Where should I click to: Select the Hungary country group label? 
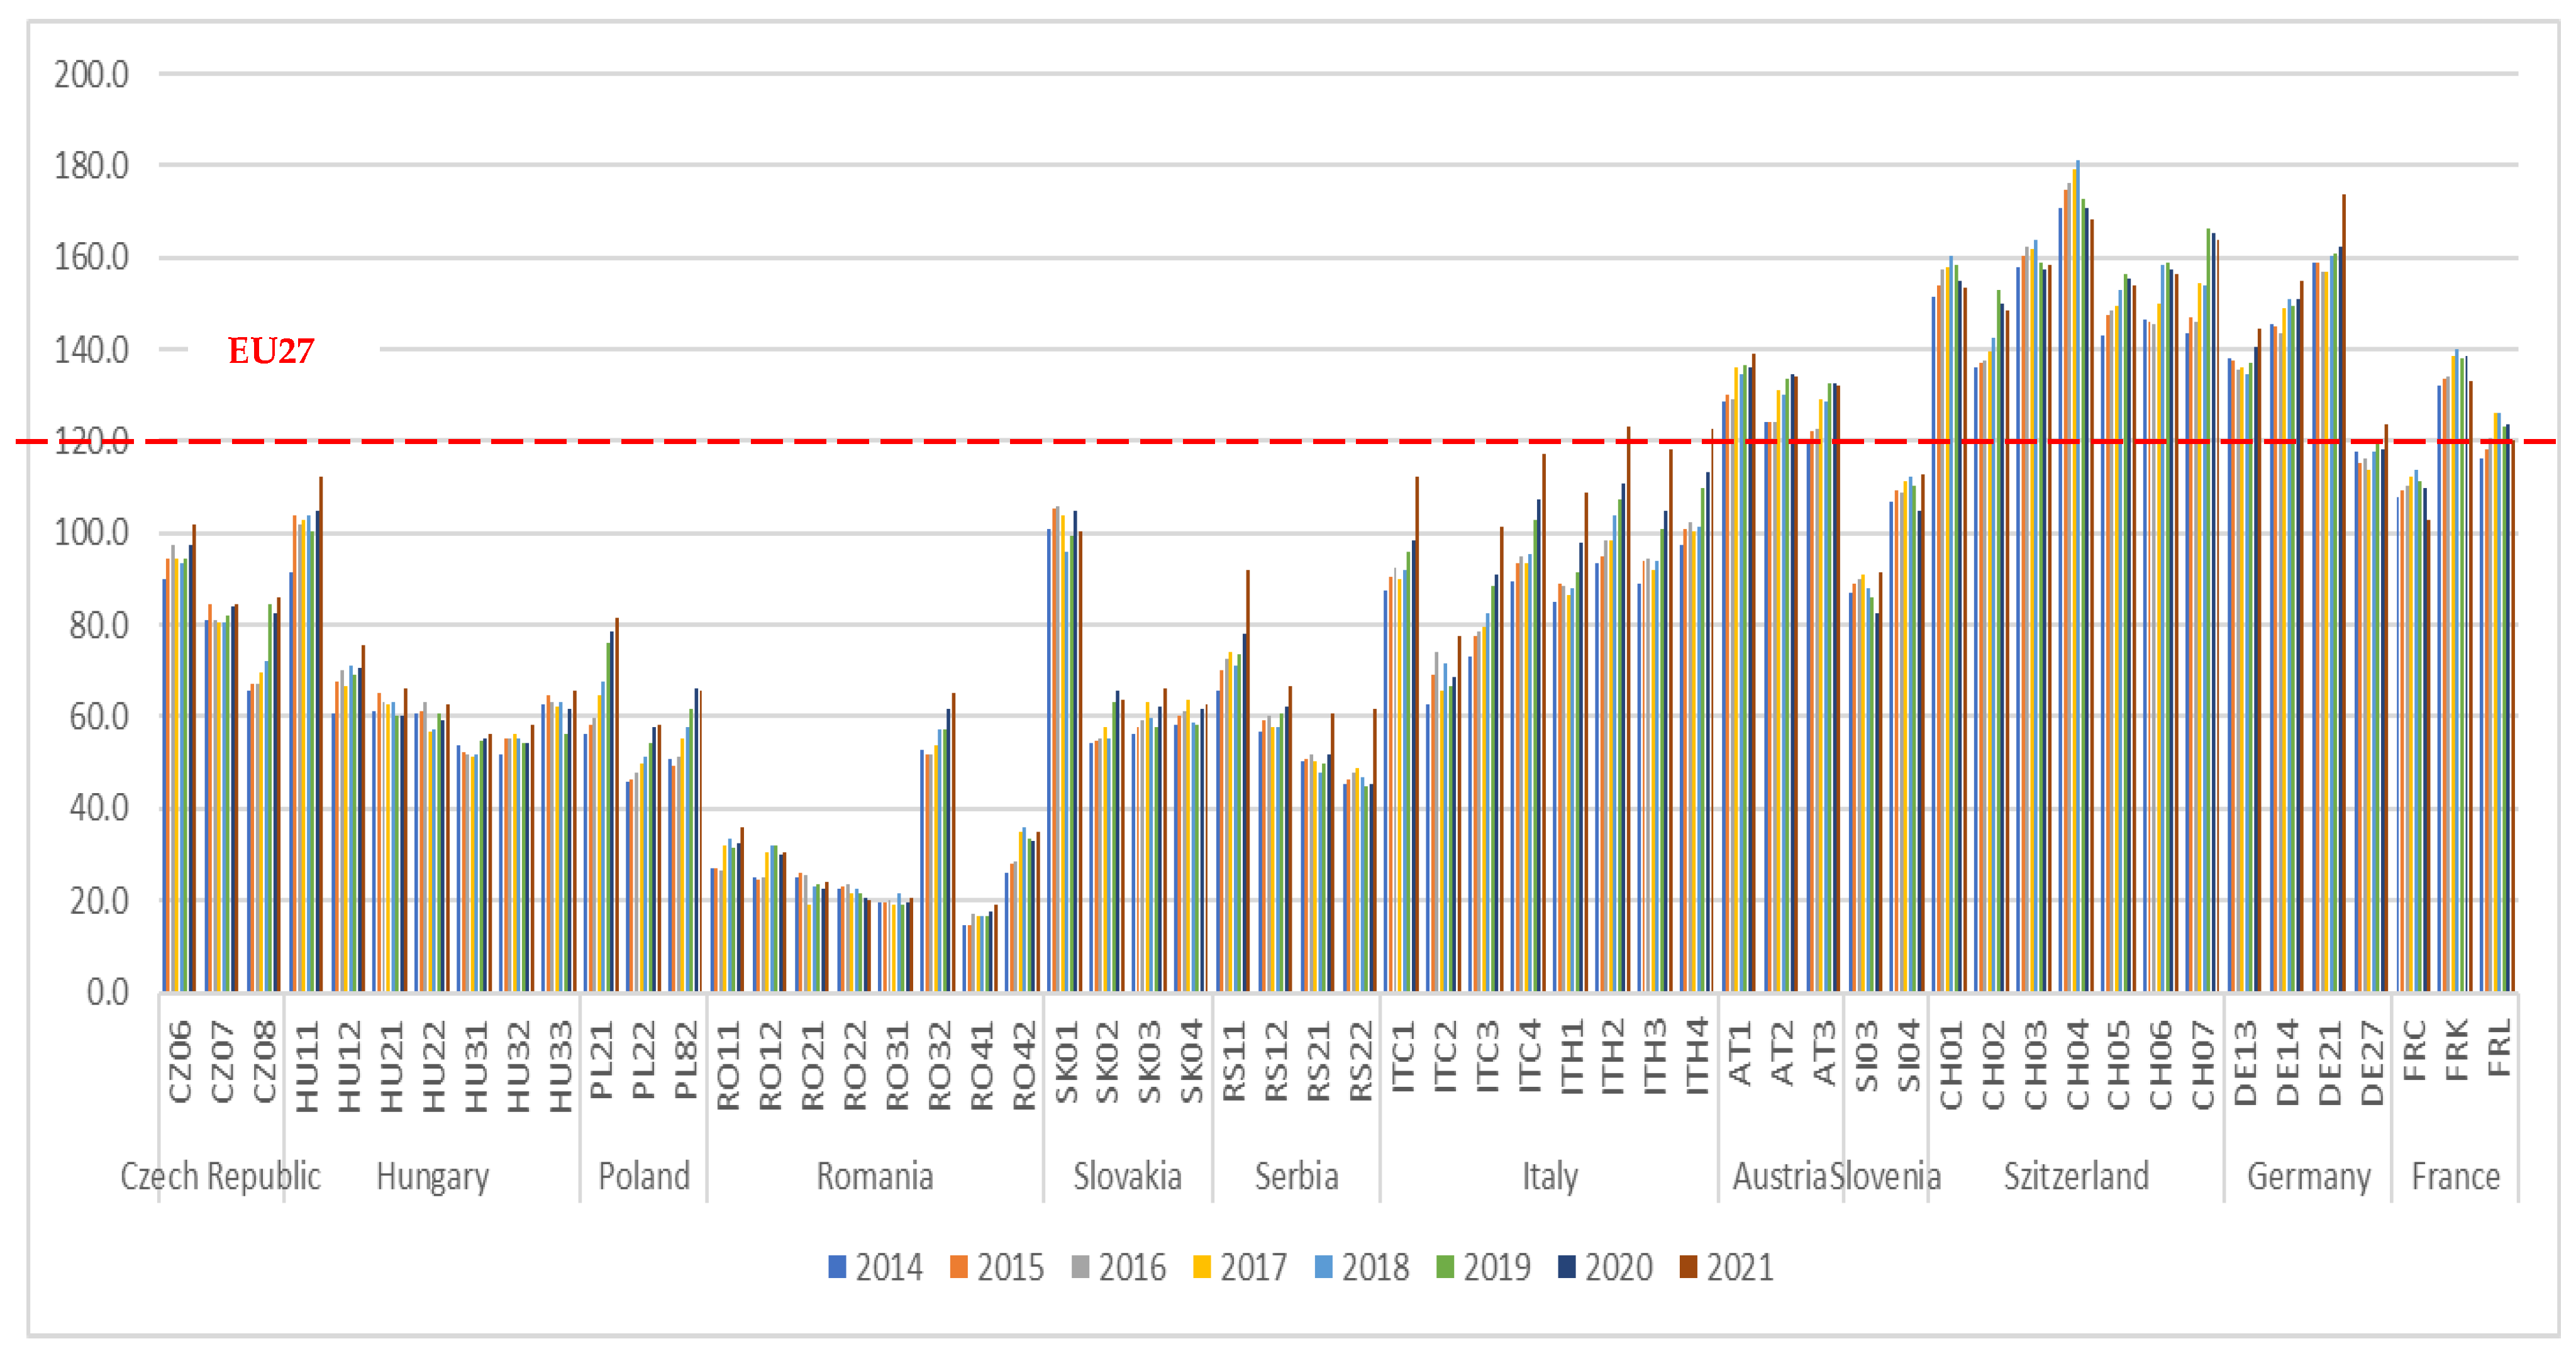click(x=432, y=1176)
